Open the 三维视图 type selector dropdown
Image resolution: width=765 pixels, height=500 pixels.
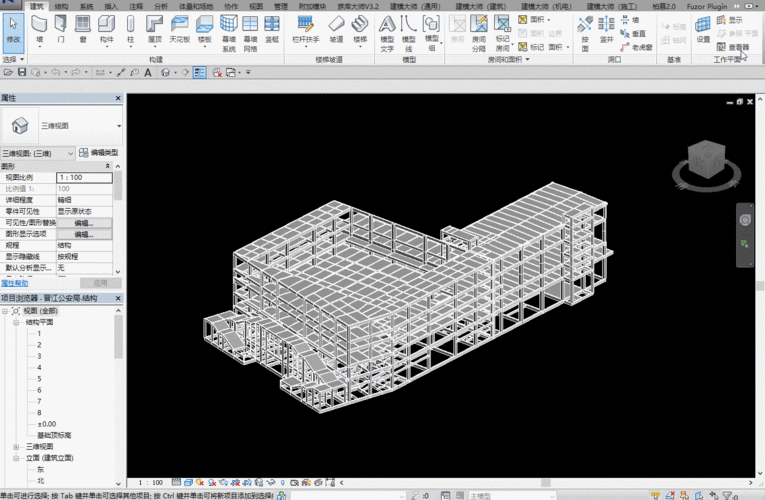119,126
